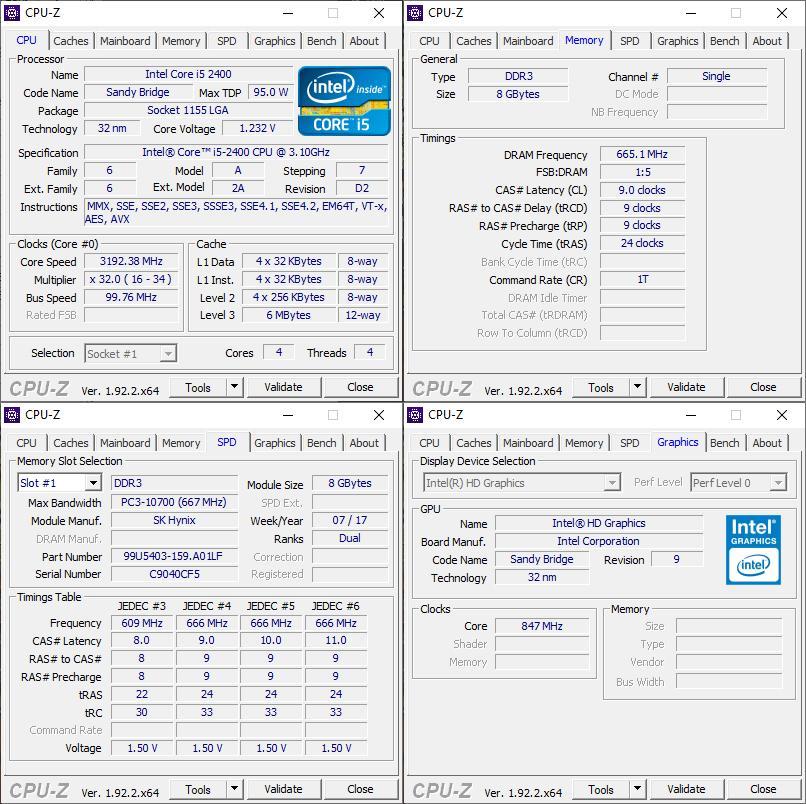
Task: Open Tools dropdown arrow in the SPD tab window
Action: point(234,789)
